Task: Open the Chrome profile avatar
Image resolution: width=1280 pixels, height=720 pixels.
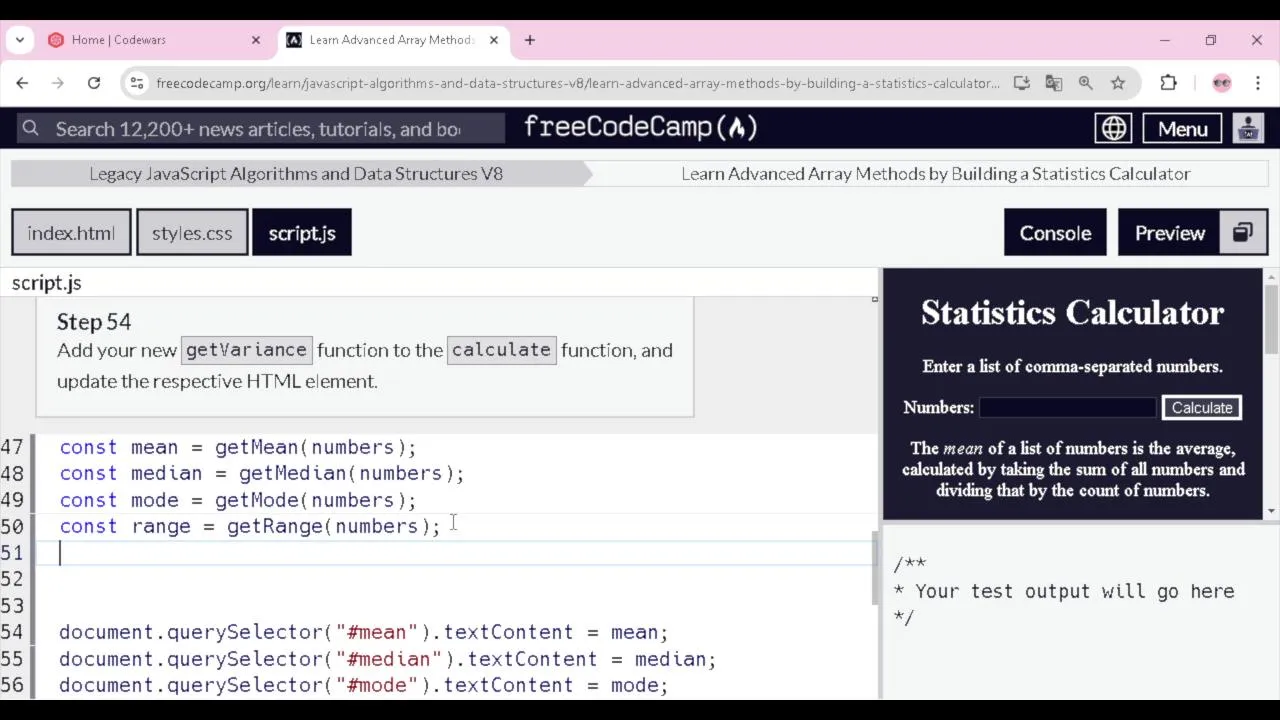Action: point(1221,83)
